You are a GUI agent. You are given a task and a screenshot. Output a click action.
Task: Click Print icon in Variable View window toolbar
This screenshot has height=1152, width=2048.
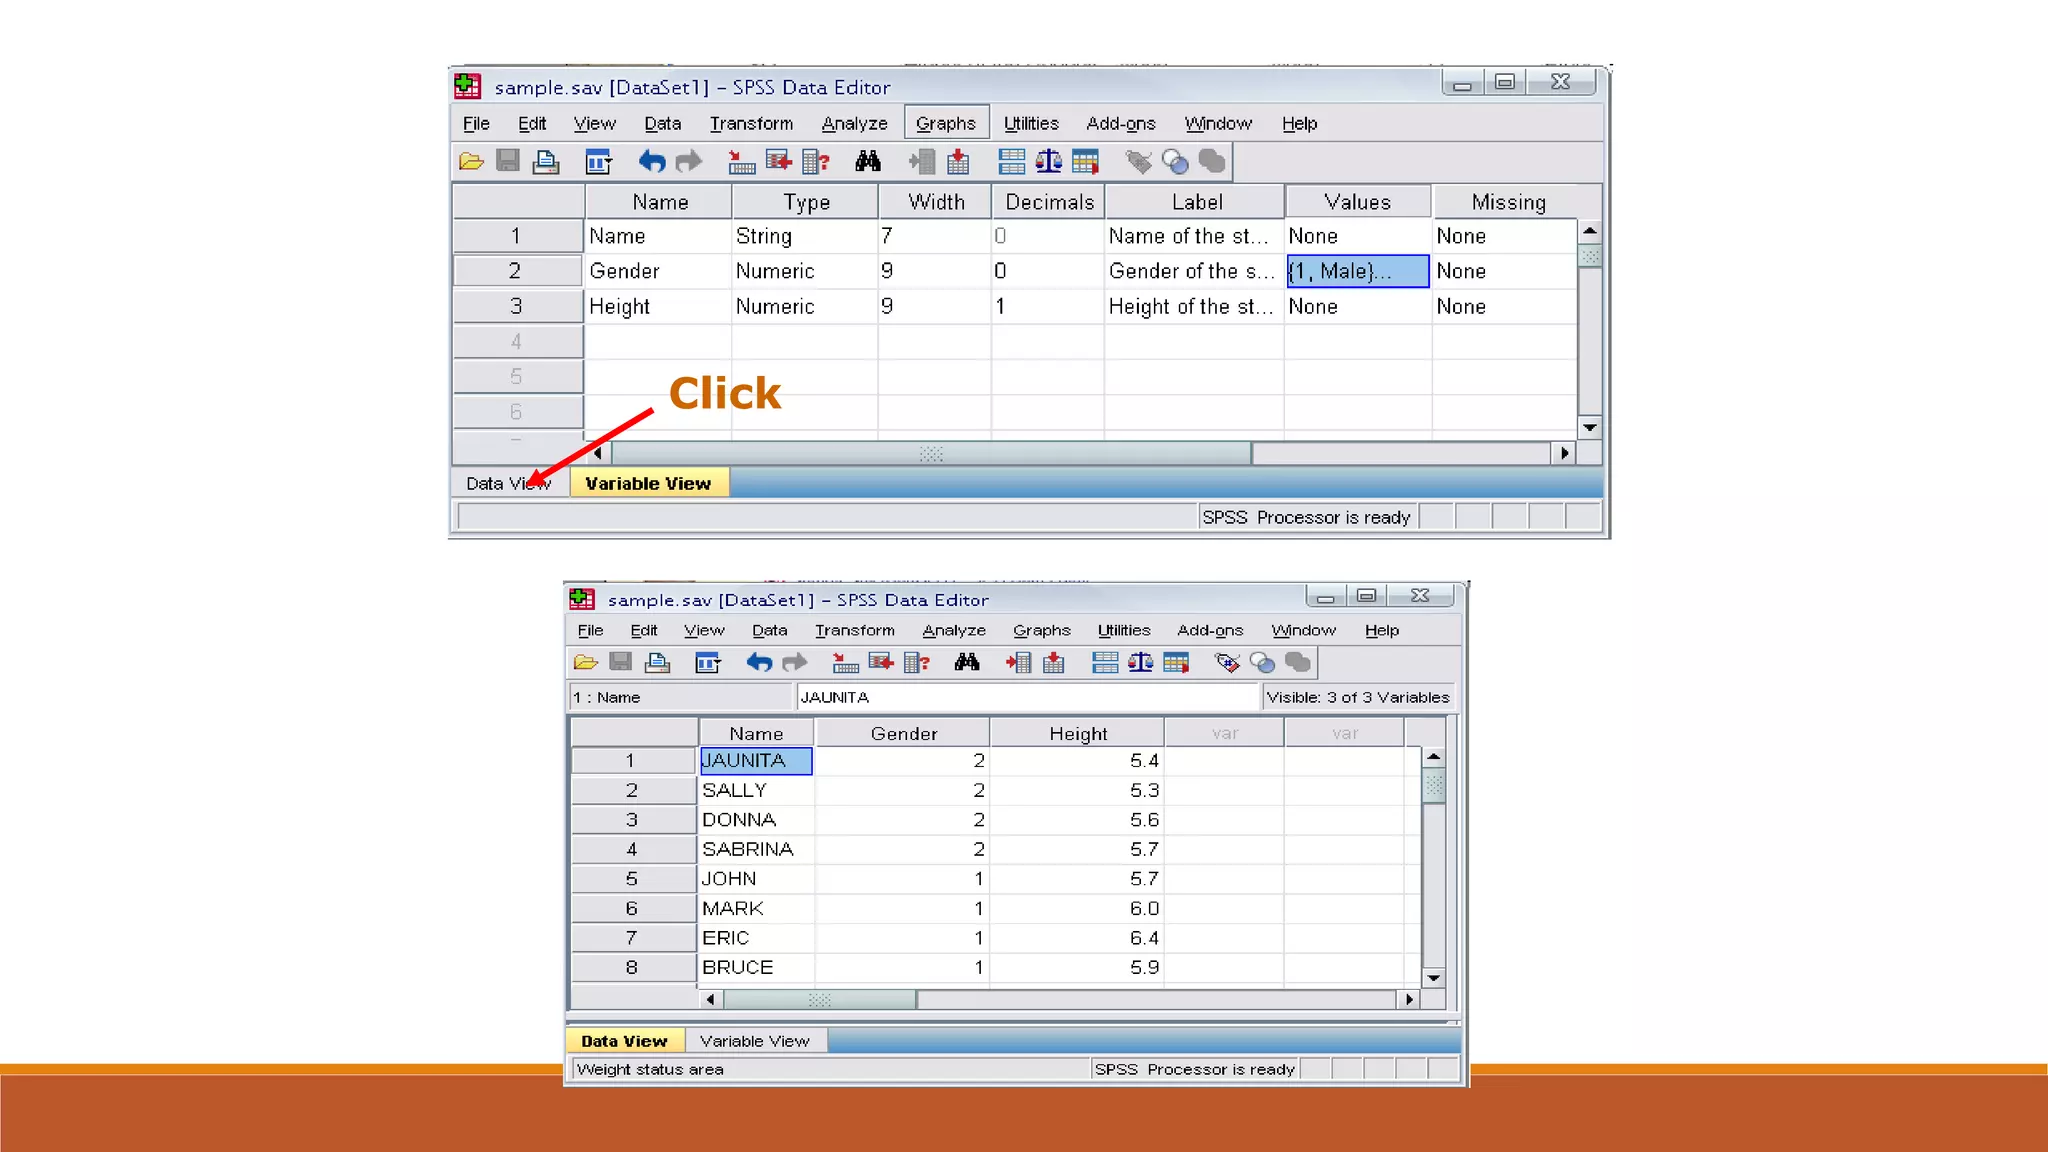pos(546,161)
